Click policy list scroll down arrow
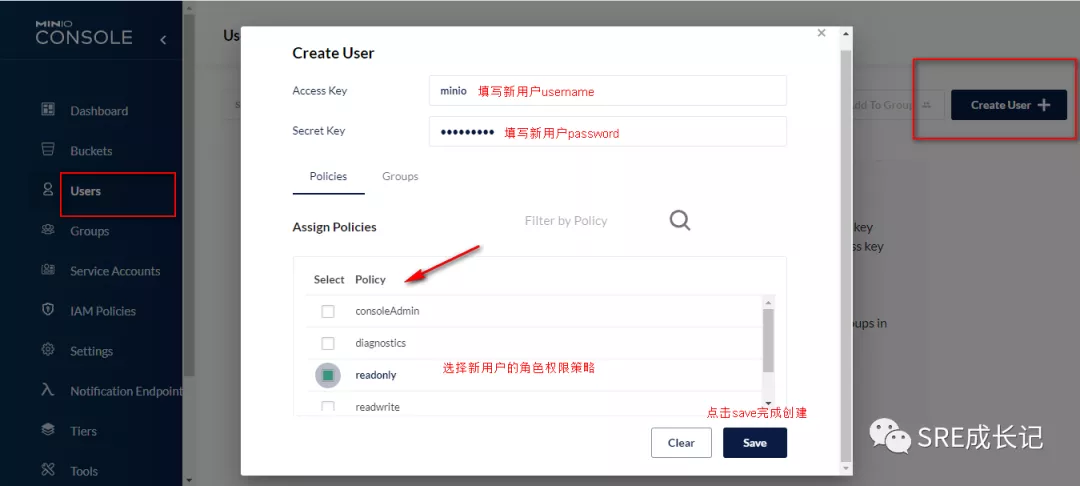Viewport: 1080px width, 486px height. click(768, 404)
